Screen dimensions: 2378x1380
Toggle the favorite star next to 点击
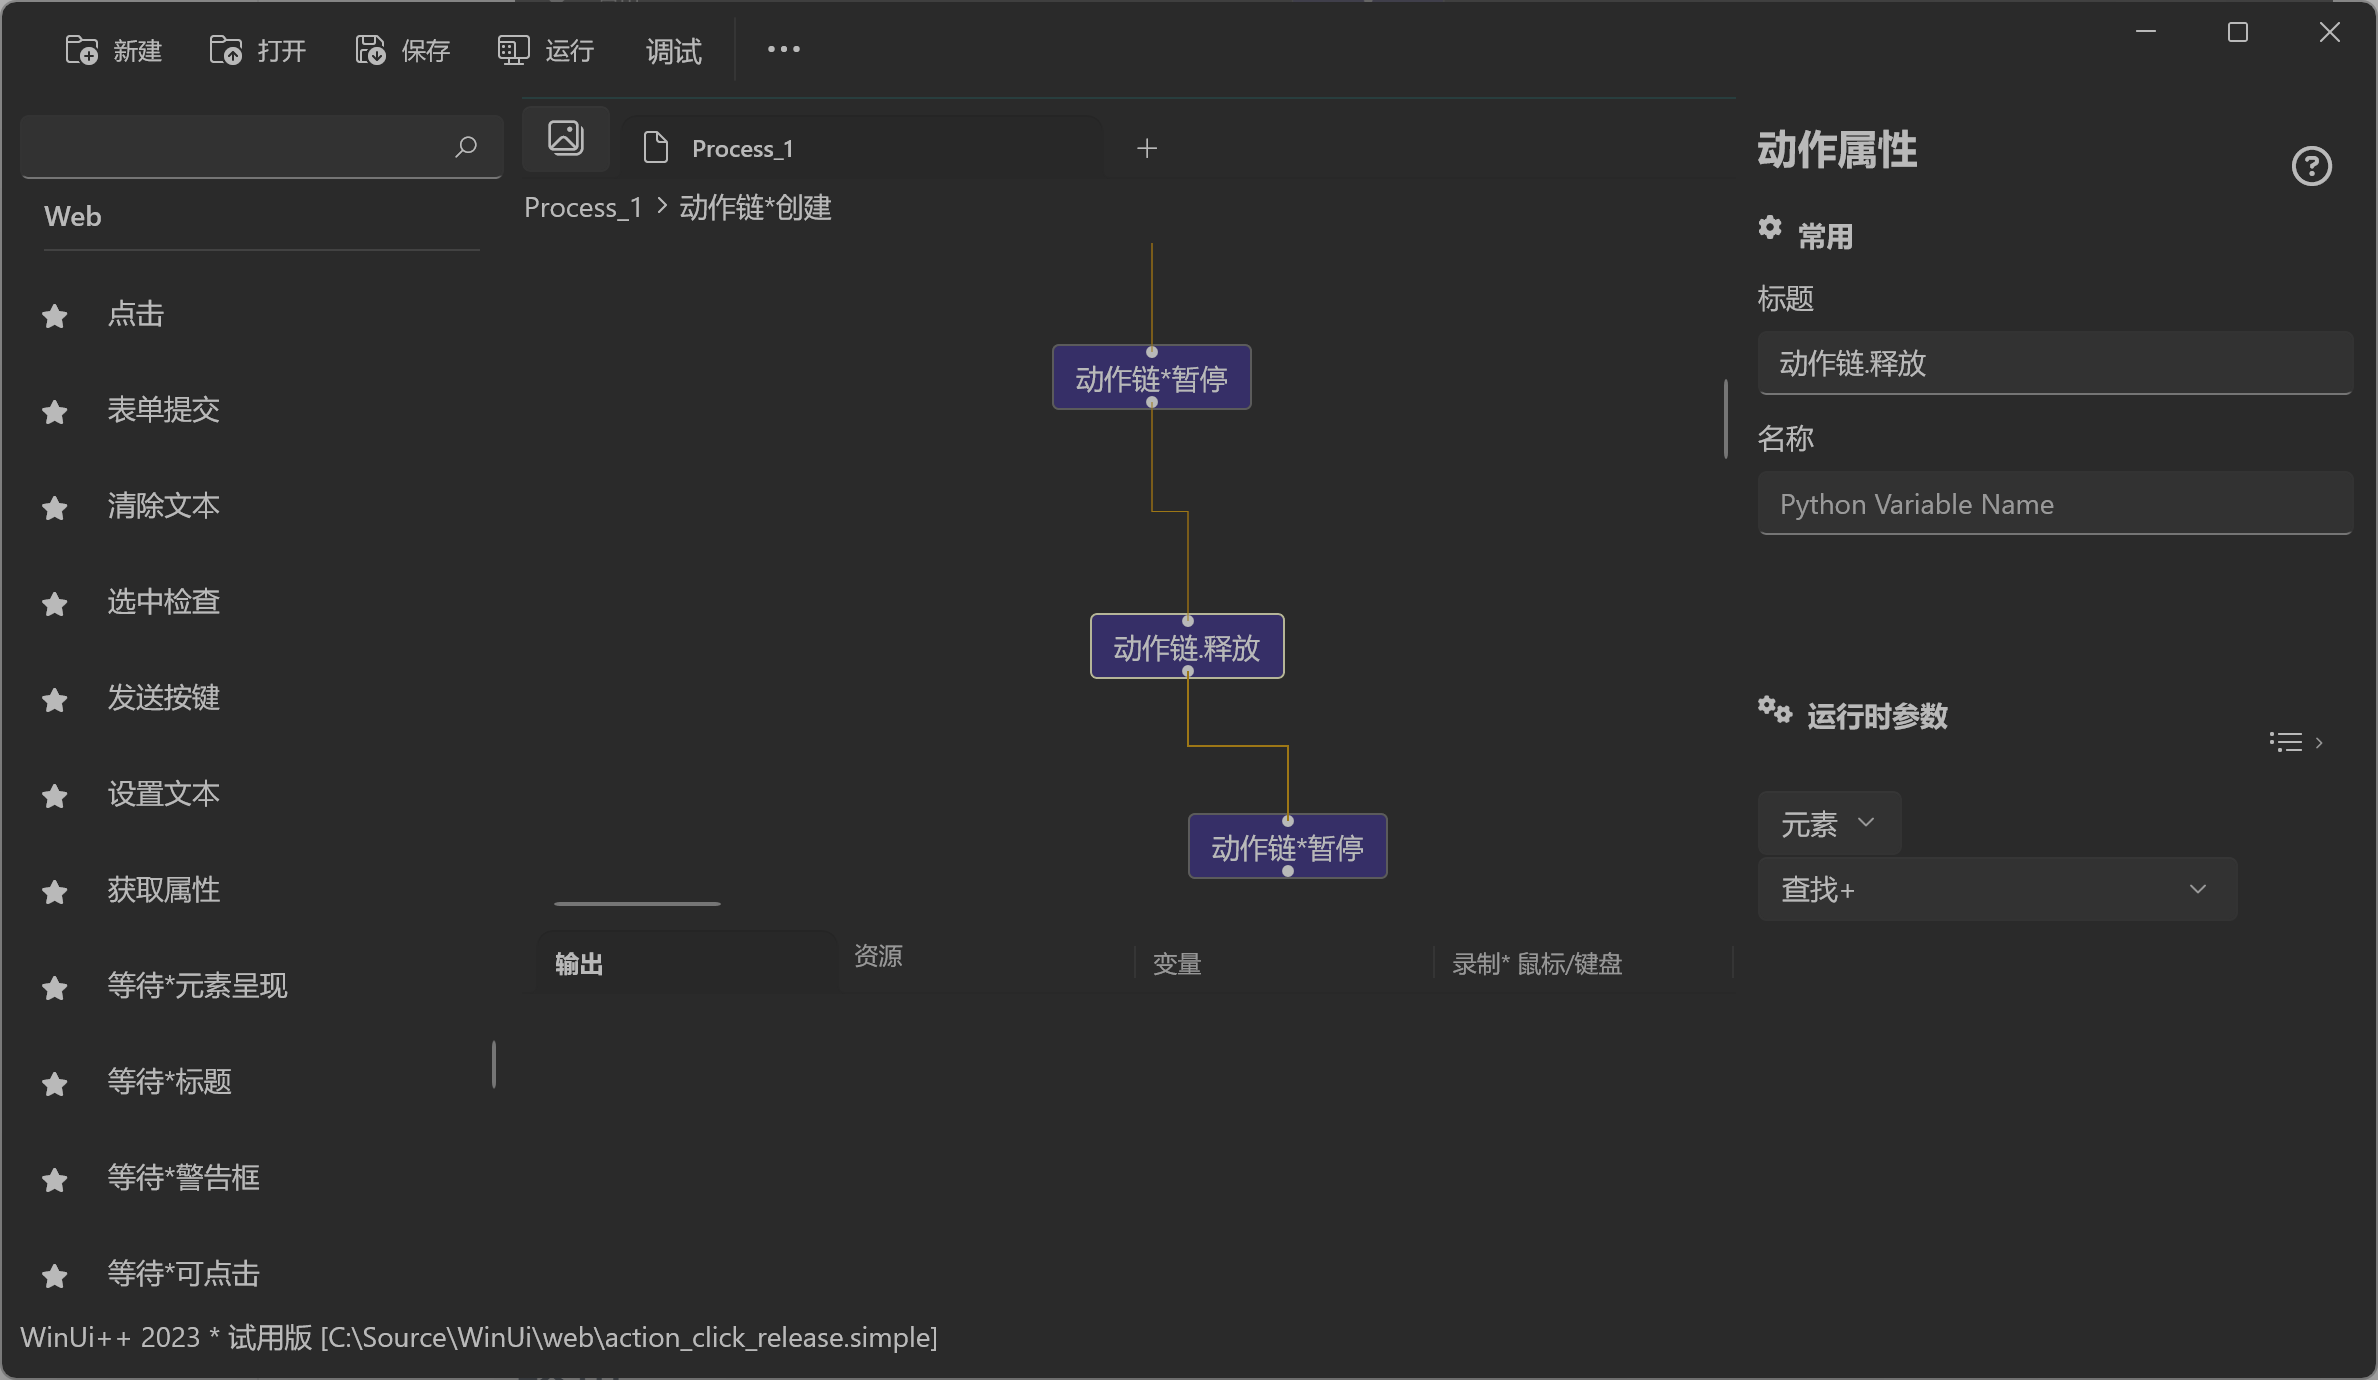[x=54, y=315]
